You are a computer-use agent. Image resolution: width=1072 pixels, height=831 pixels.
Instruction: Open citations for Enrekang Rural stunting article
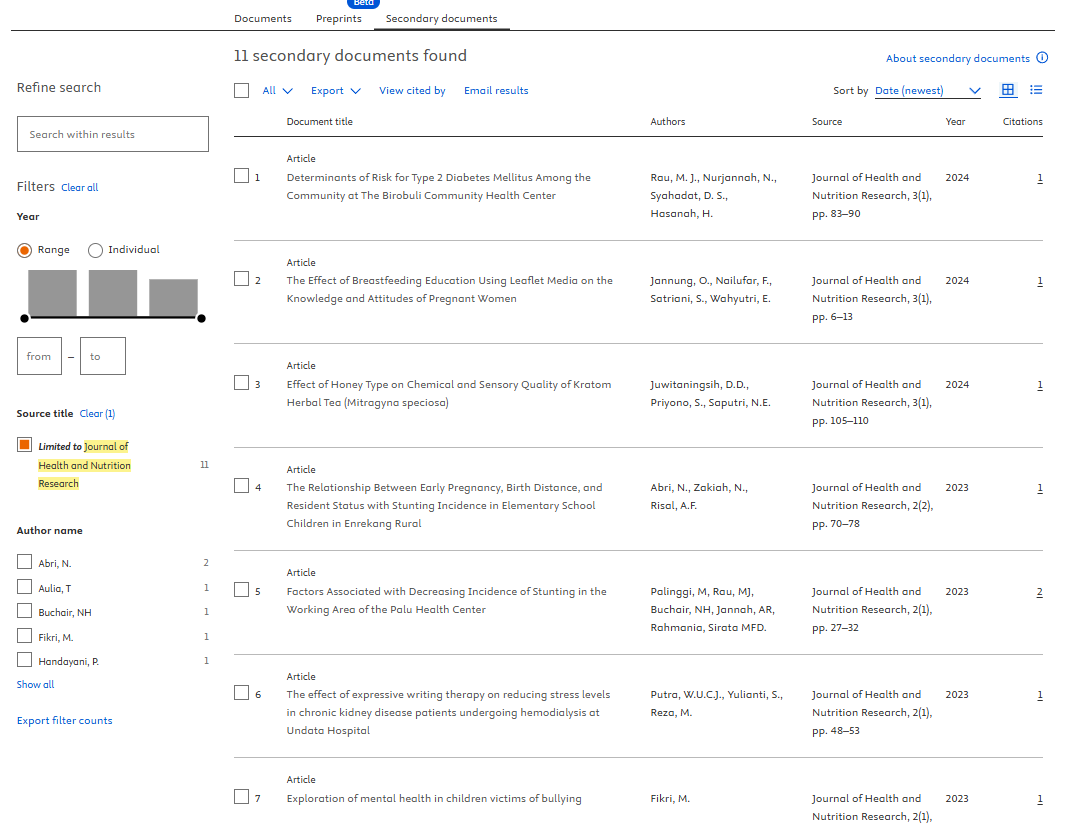[x=1040, y=488]
